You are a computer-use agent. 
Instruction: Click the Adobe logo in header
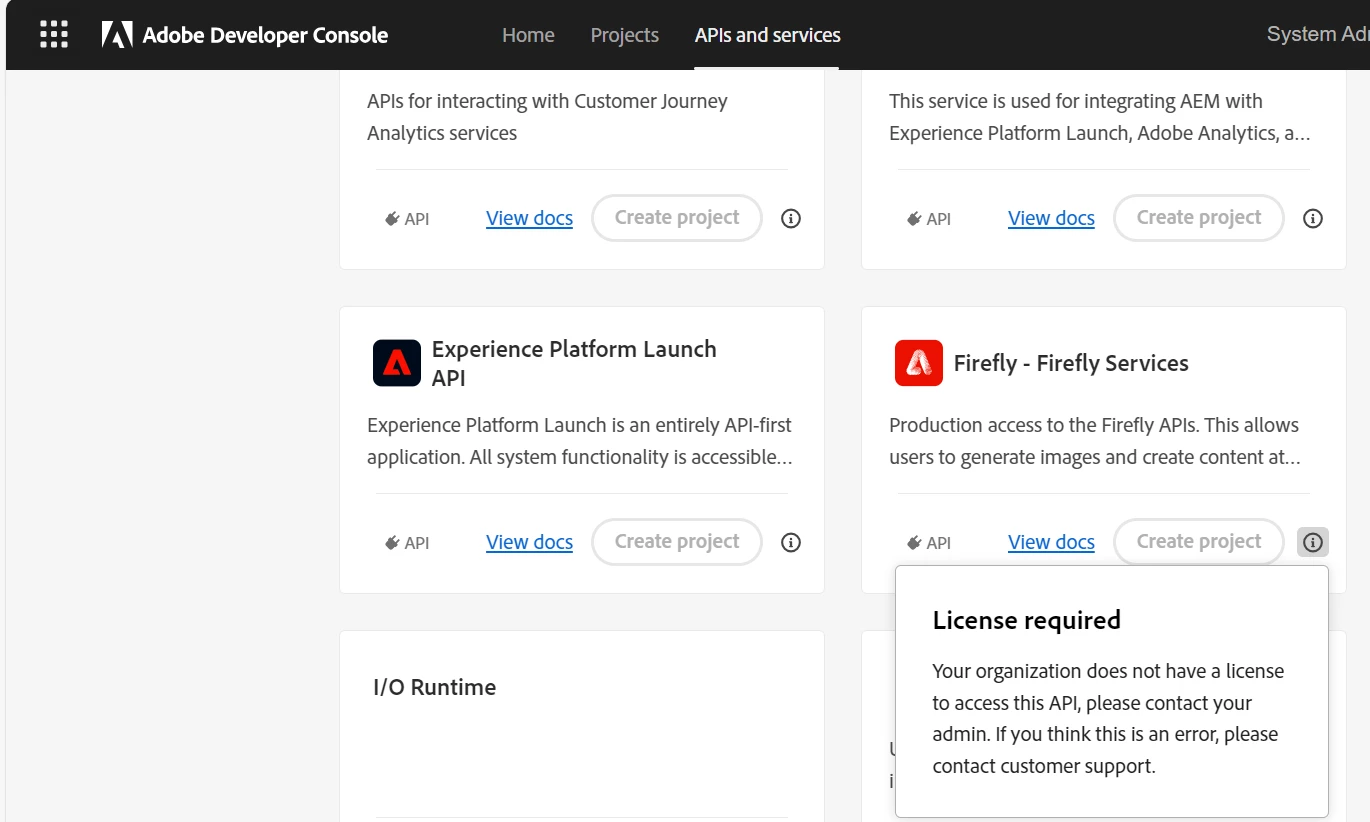point(117,35)
